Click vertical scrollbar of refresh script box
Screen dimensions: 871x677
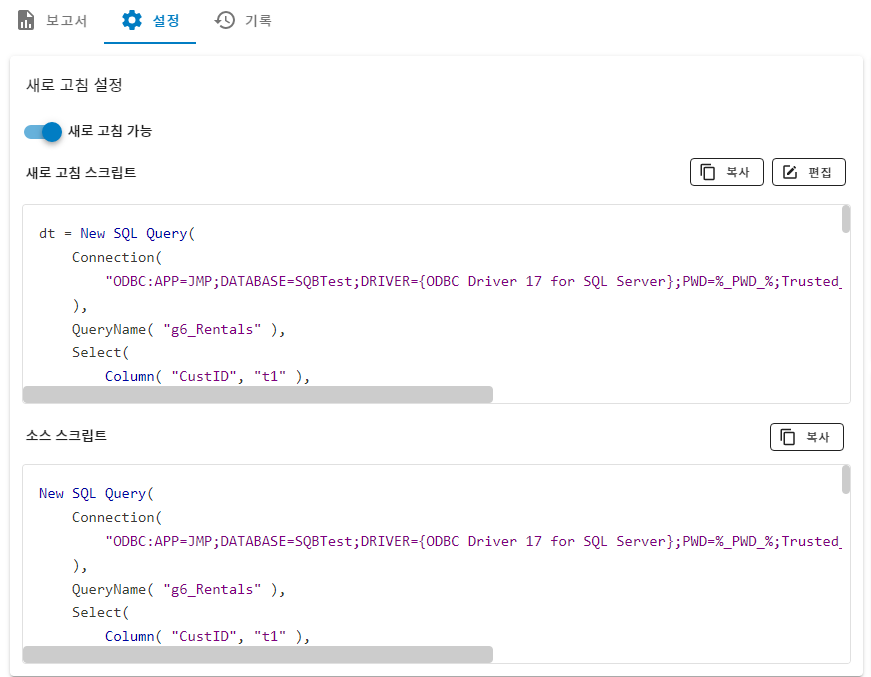click(846, 219)
